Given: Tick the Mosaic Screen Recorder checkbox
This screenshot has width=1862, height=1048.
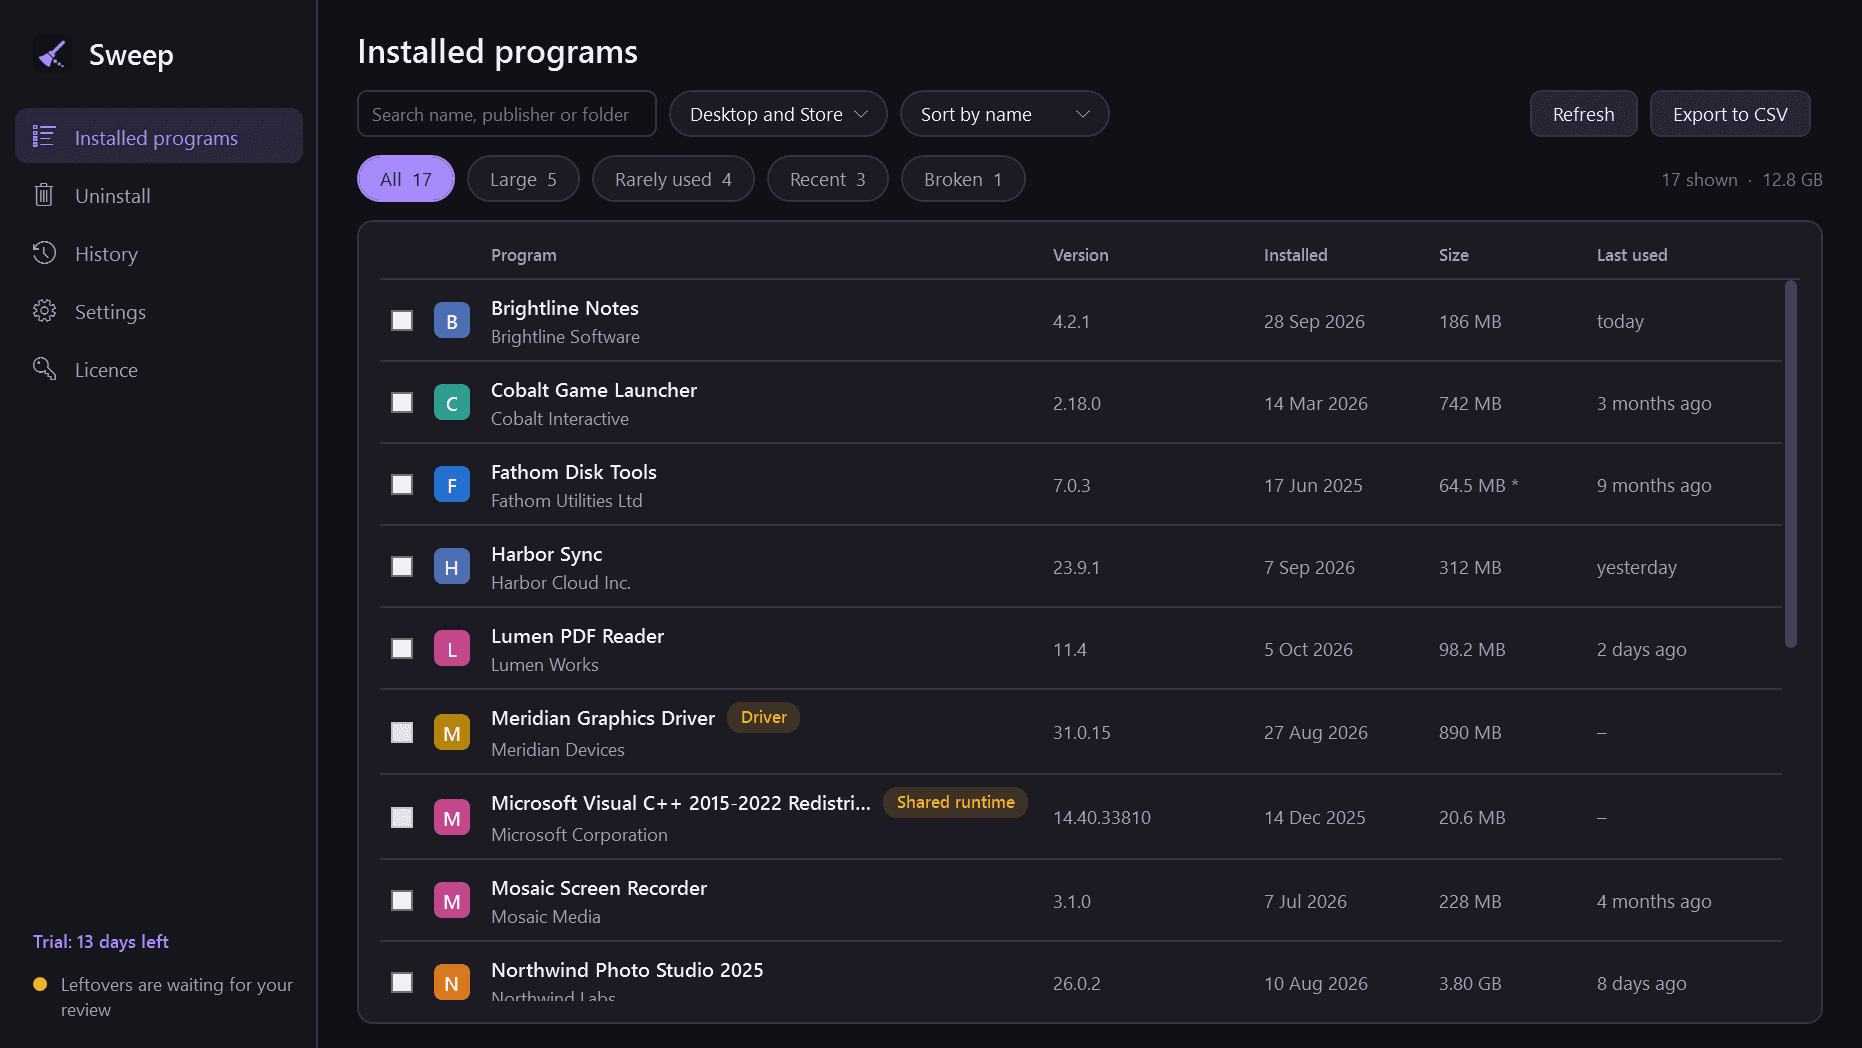Looking at the screenshot, I should coord(402,901).
